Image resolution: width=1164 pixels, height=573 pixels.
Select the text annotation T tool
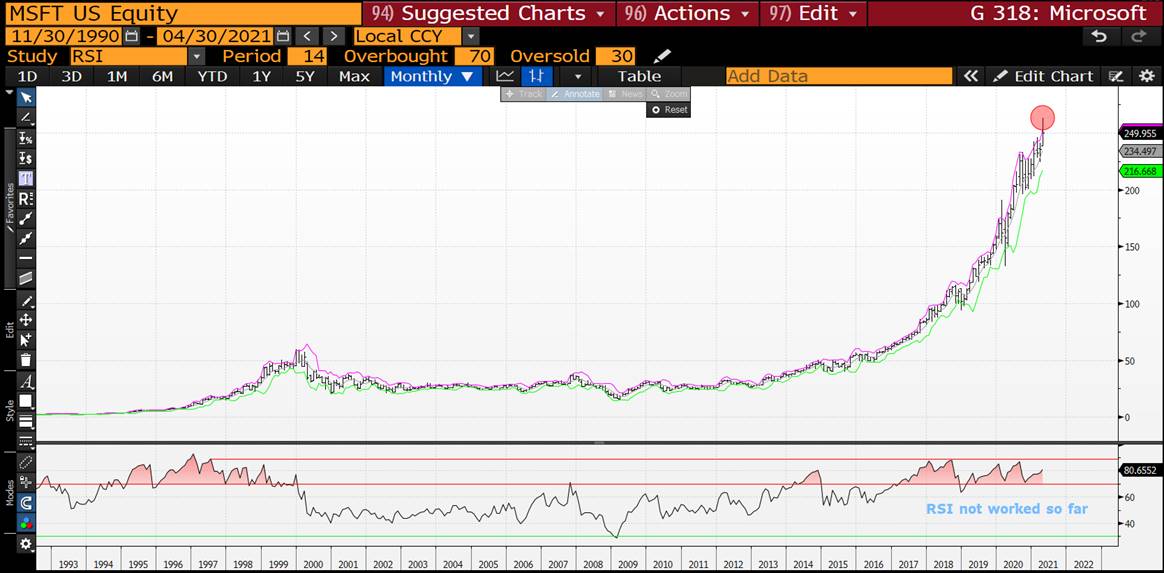pyautogui.click(x=26, y=178)
